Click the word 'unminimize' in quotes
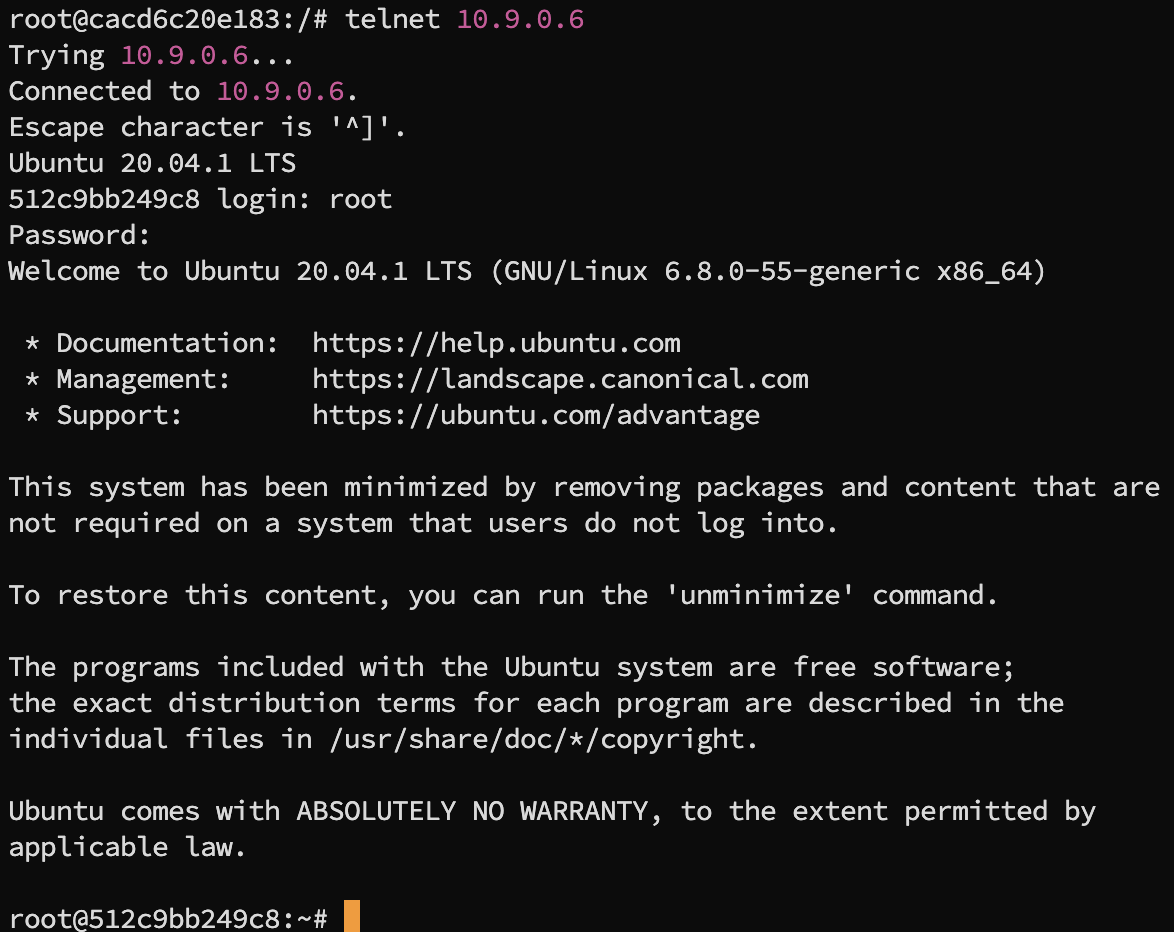 [x=759, y=595]
